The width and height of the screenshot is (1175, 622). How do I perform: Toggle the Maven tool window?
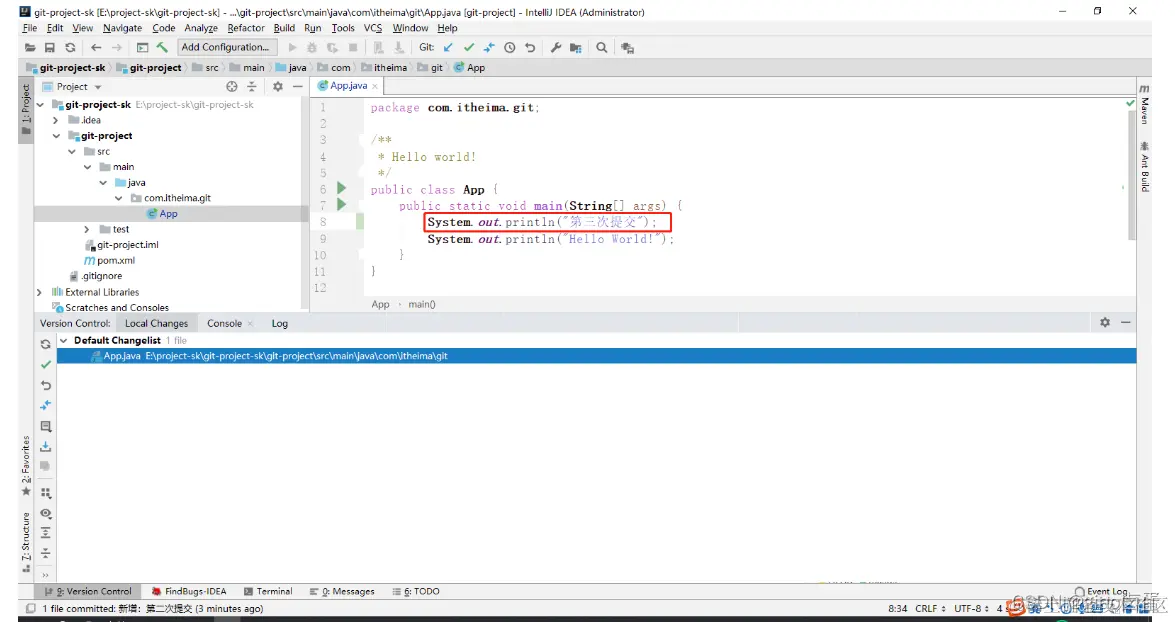click(1144, 105)
